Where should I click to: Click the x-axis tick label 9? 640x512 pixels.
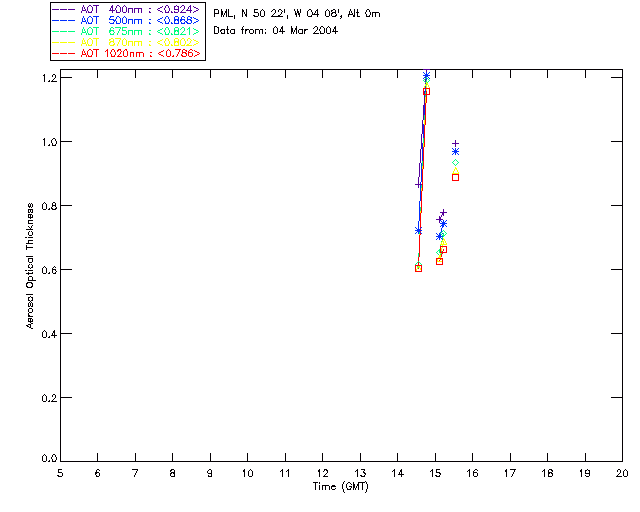pyautogui.click(x=210, y=473)
